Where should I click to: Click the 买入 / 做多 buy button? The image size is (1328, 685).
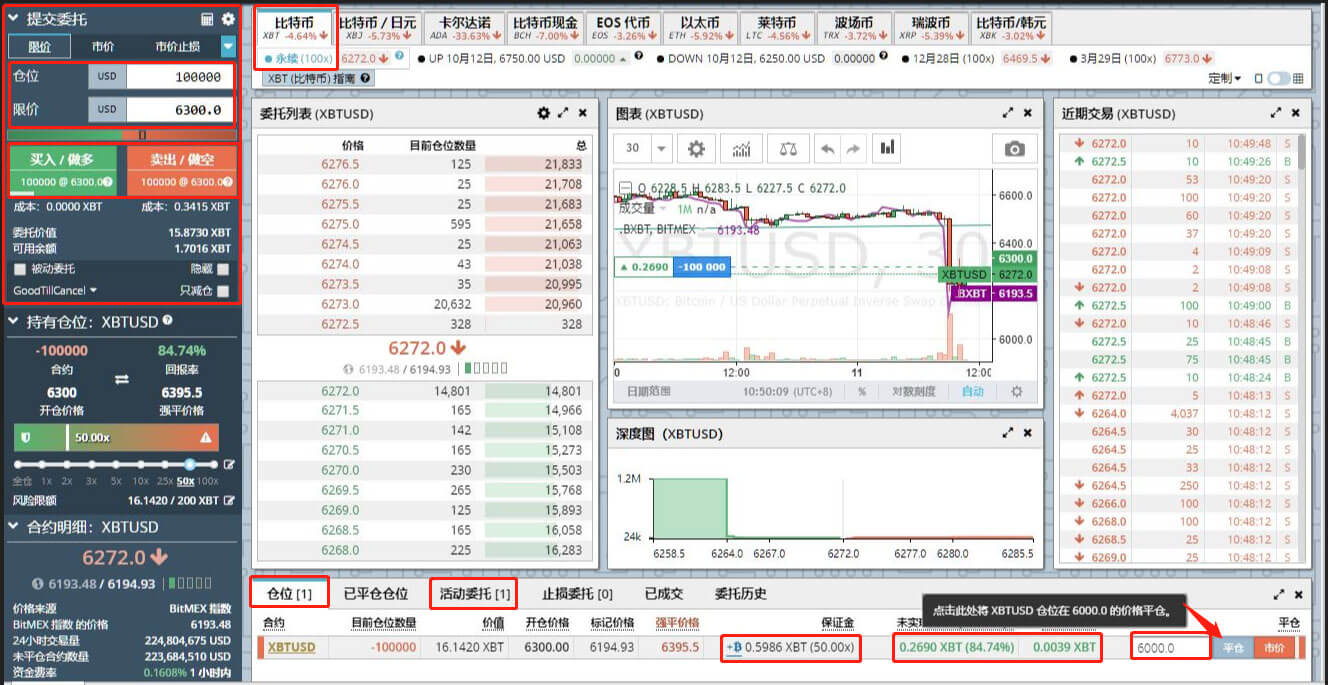(x=65, y=170)
